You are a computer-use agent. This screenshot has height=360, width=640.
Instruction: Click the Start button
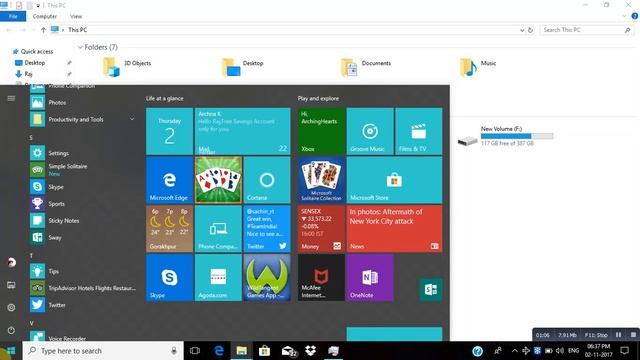(x=11, y=351)
